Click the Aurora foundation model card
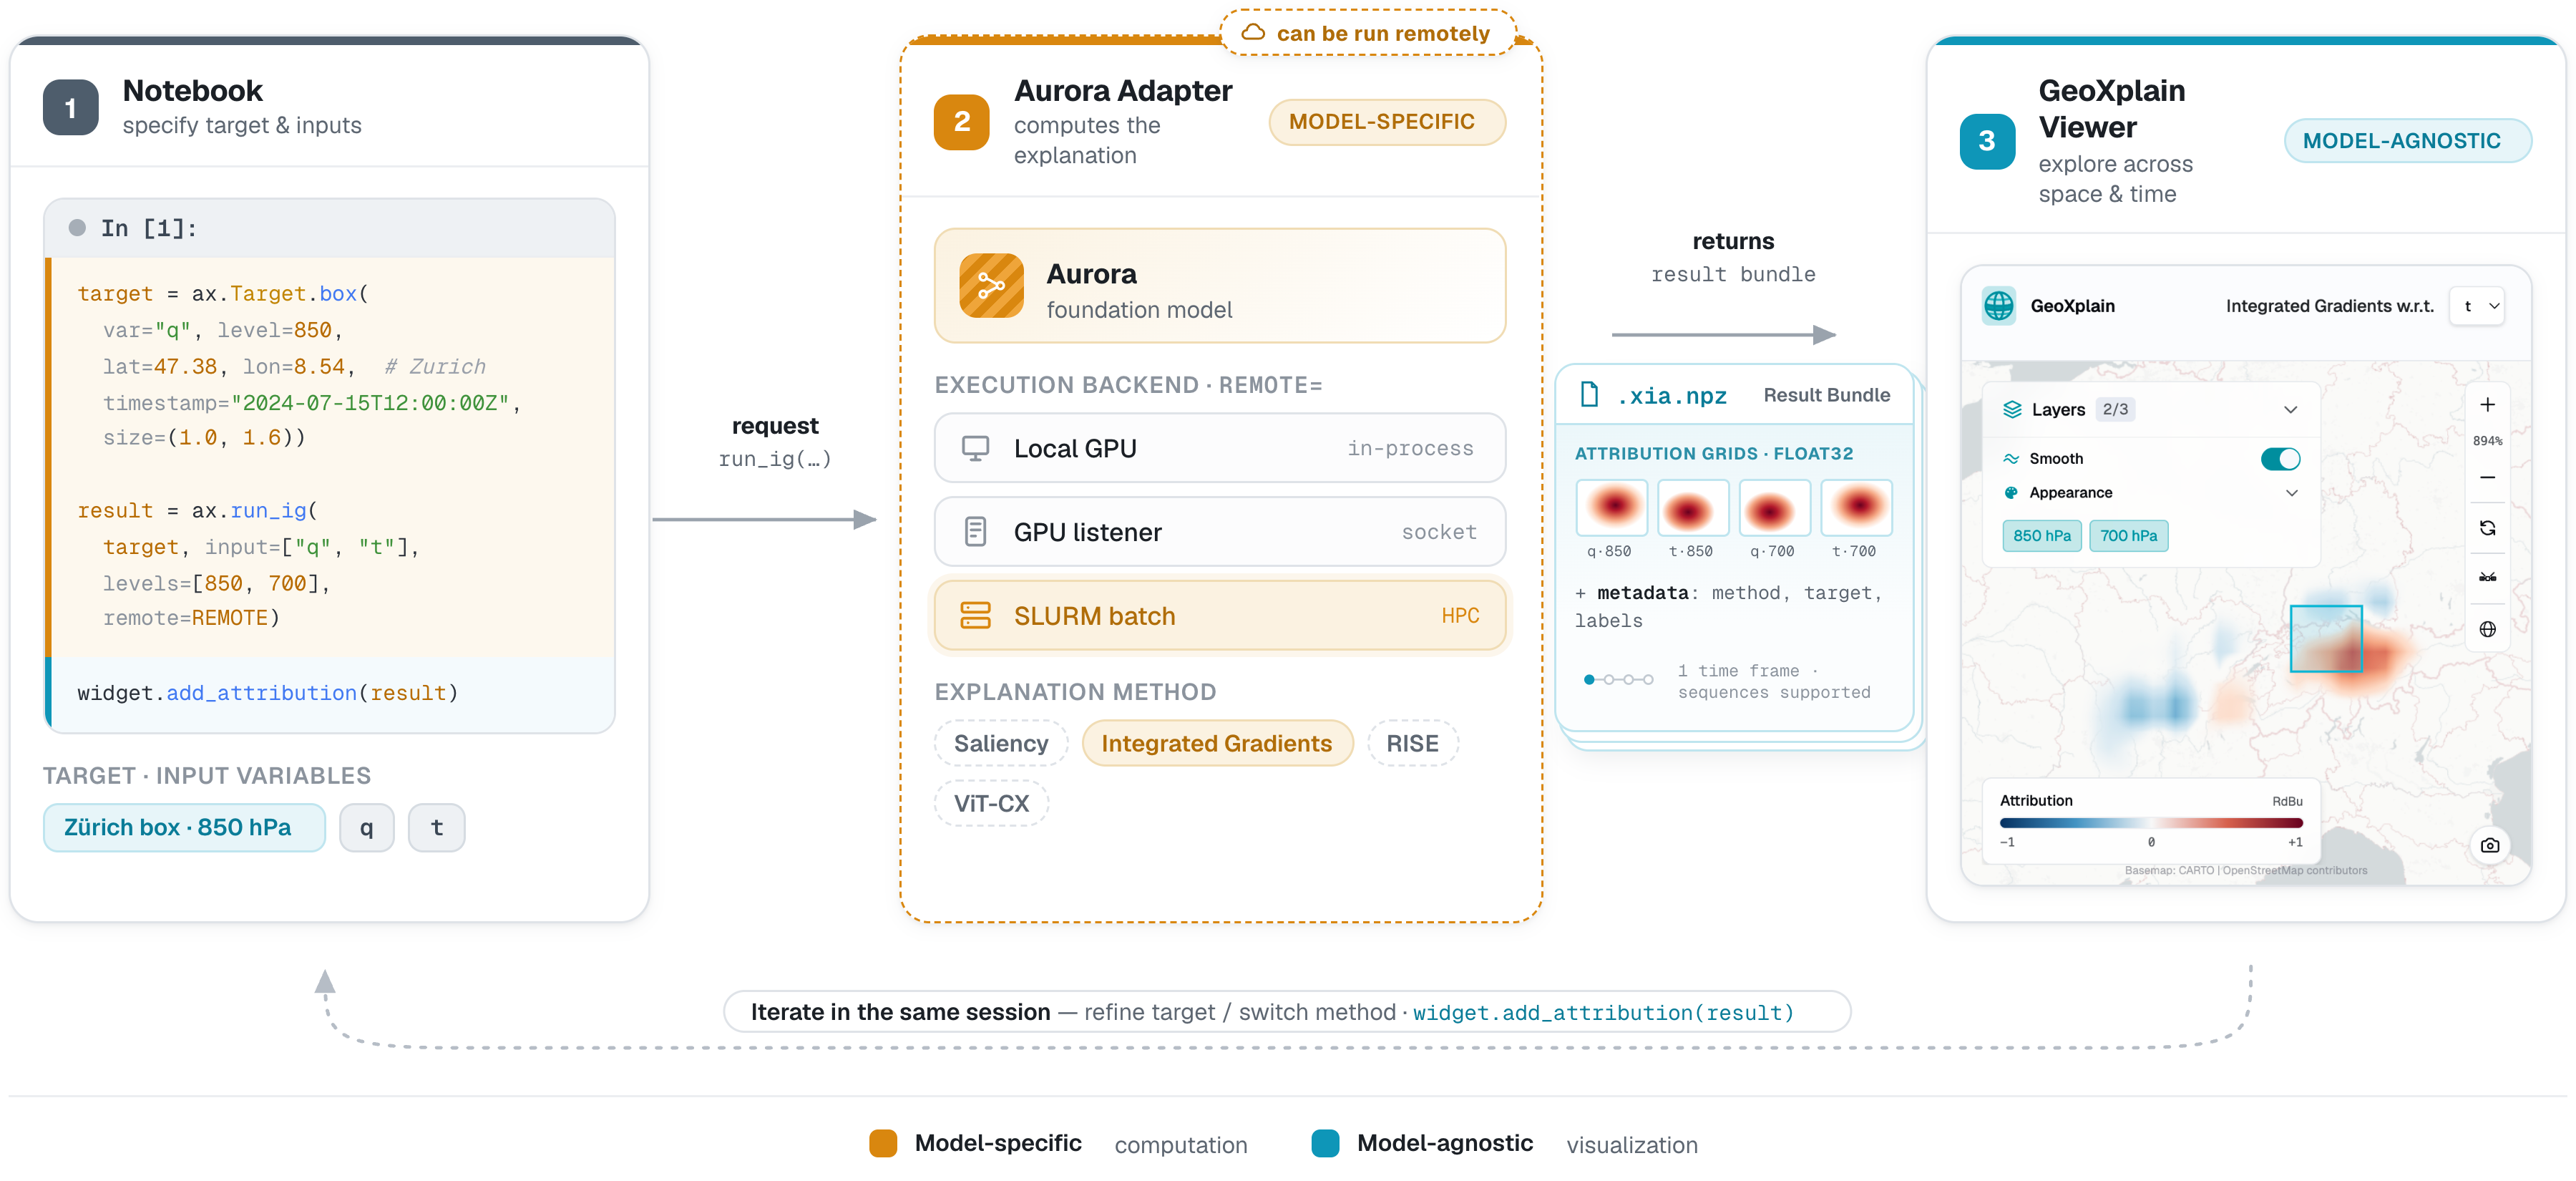Viewport: 2576px width, 1181px height. 1219,285
